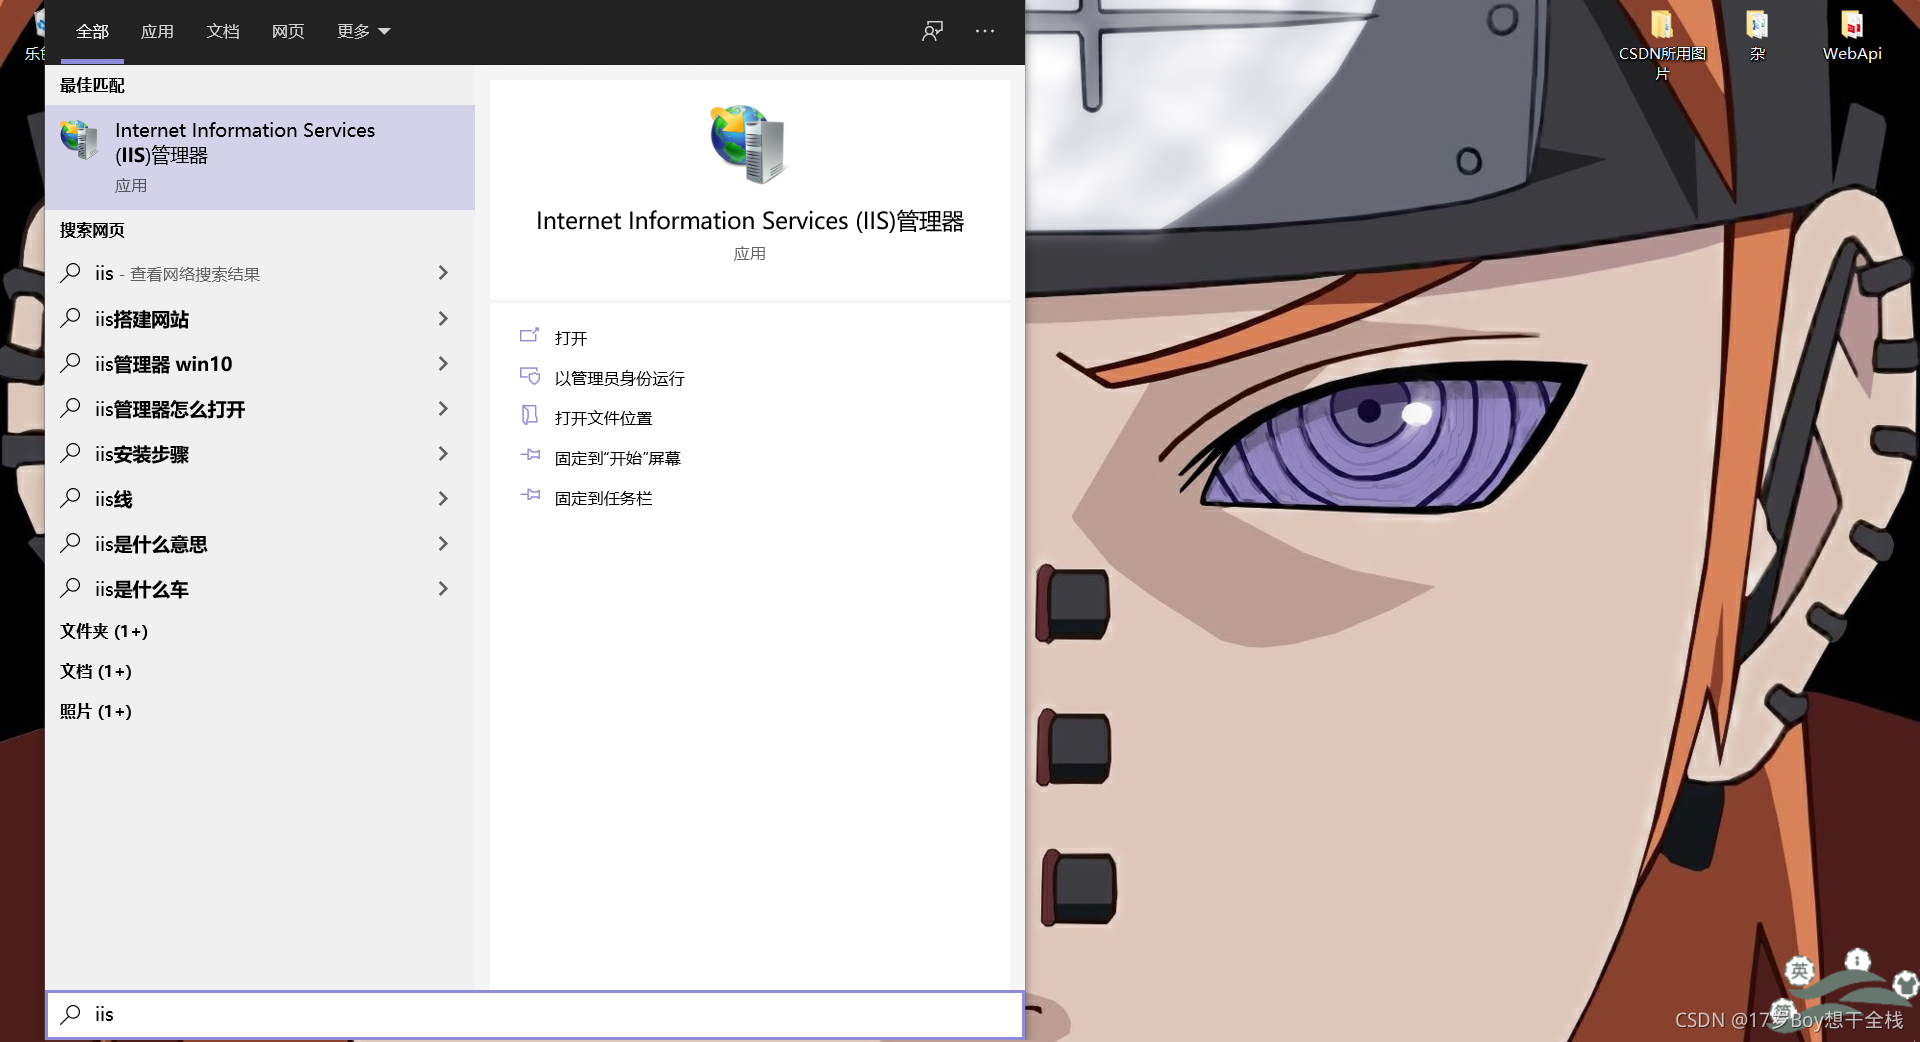Click the pin to Start screen icon
This screenshot has height=1042, width=1920.
pos(530,455)
